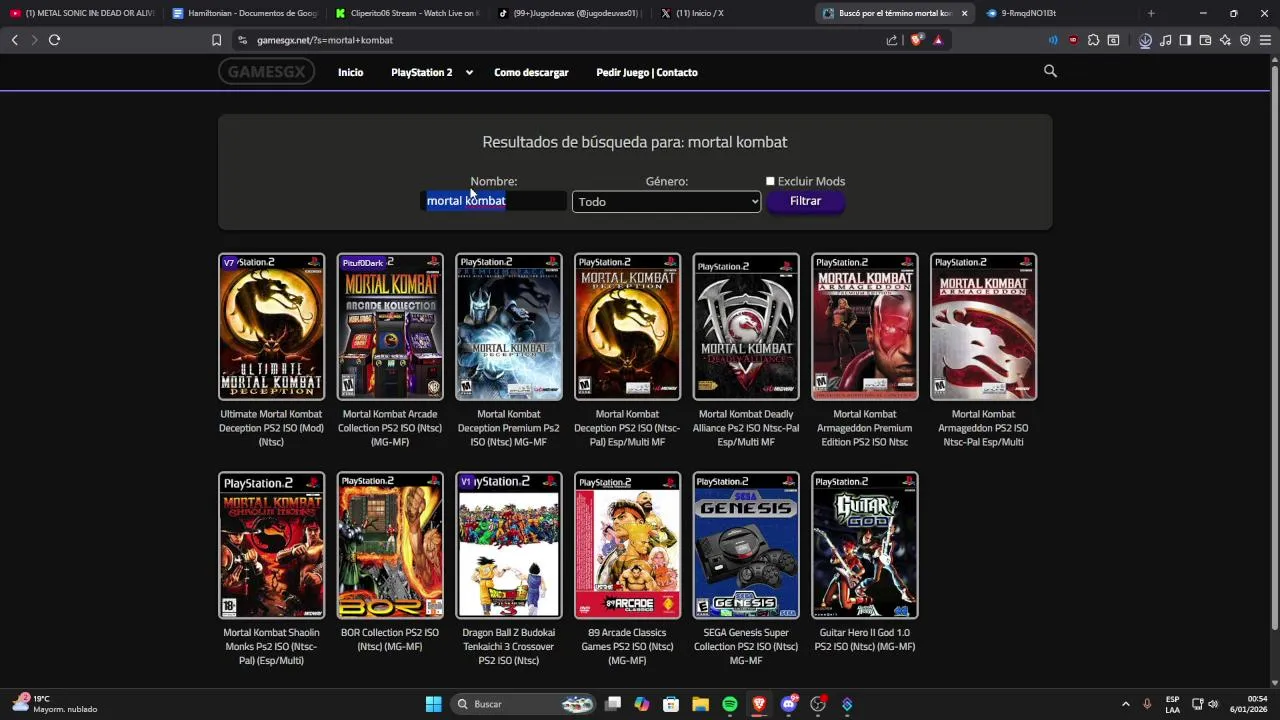
Task: Open Brave VPN shield icon
Action: [1245, 40]
